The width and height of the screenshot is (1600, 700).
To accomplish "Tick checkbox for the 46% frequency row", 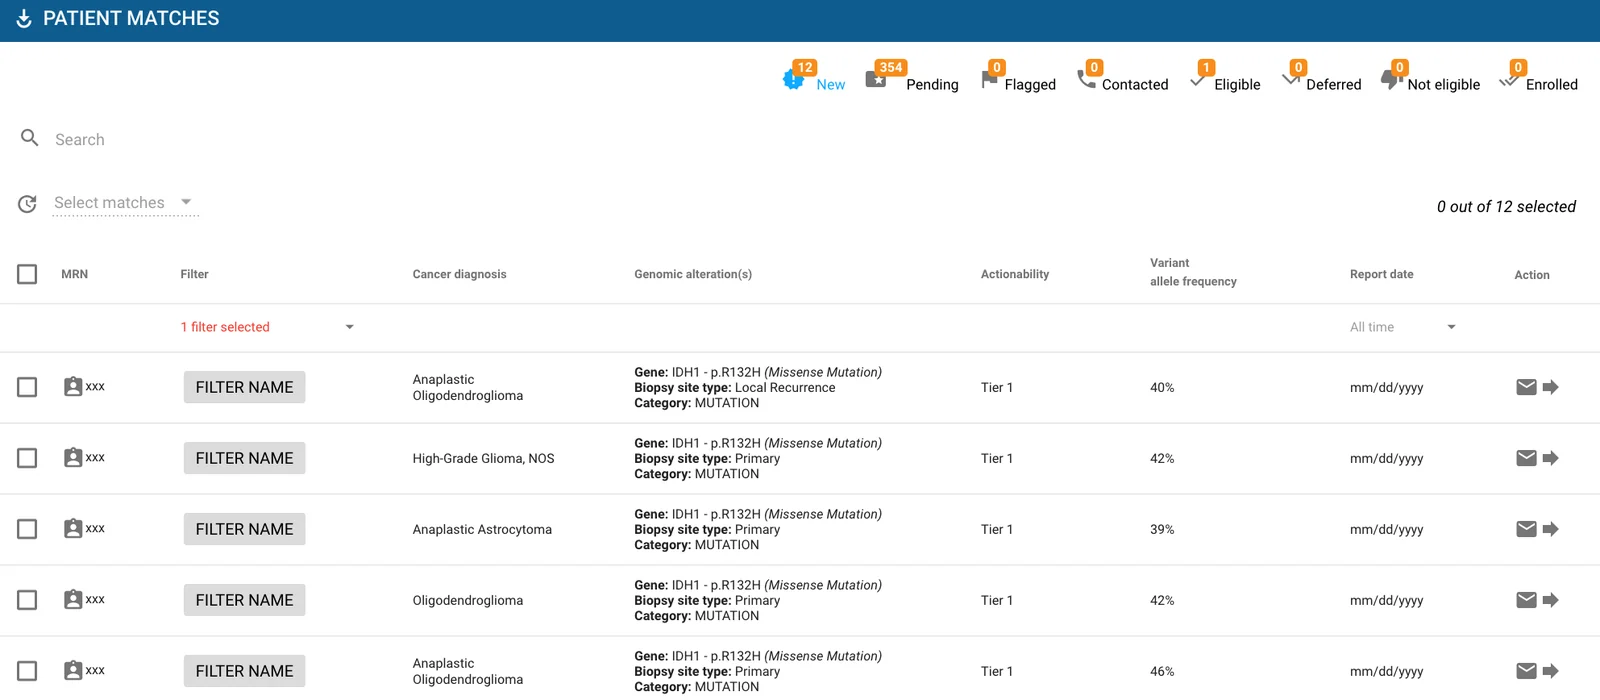I will tap(27, 671).
